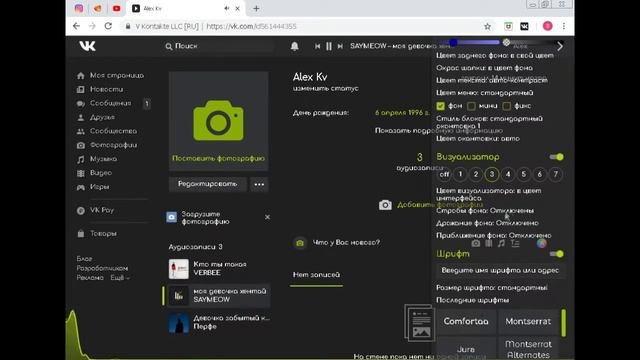Click the Редактировать button
The height and width of the screenshot is (360, 640).
[207, 184]
